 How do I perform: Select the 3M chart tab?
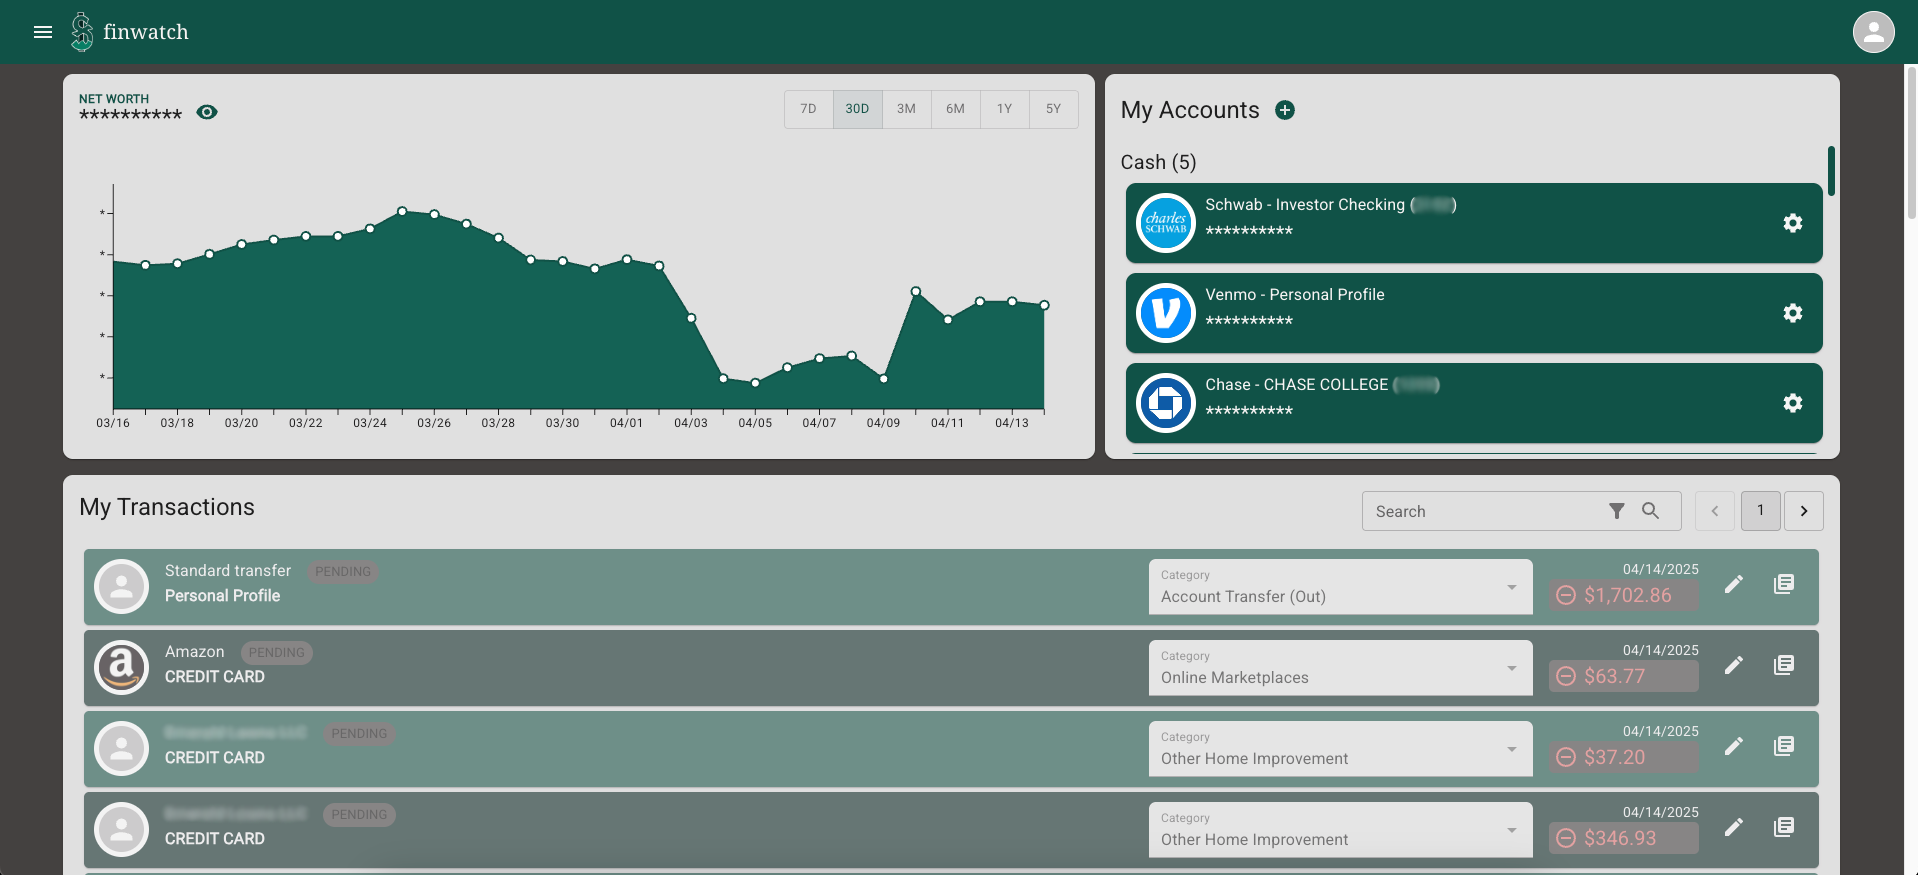(x=906, y=109)
